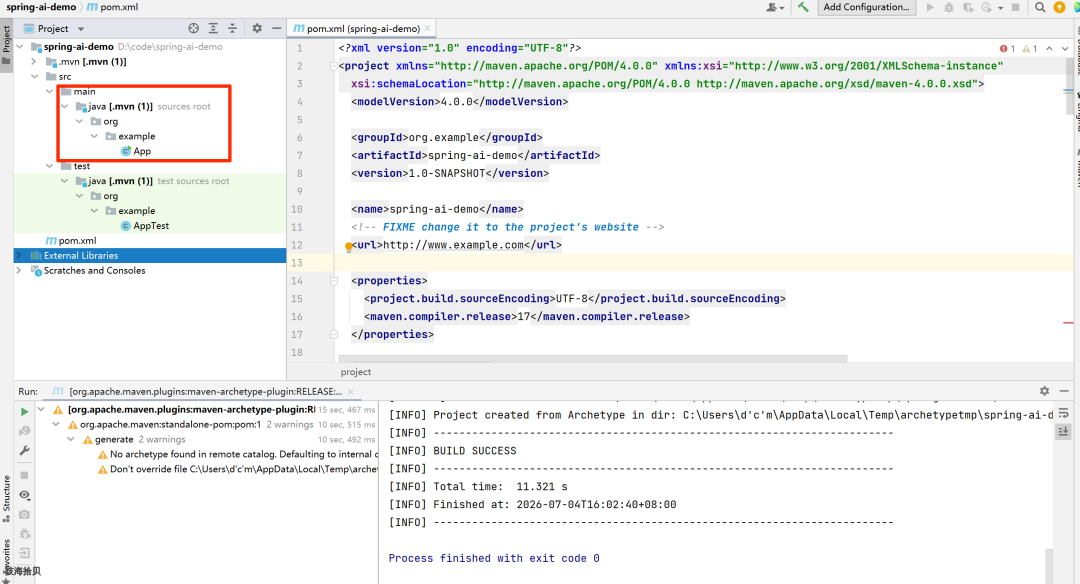
Task: Go to next highlighted error arrow
Action: pos(1065,48)
